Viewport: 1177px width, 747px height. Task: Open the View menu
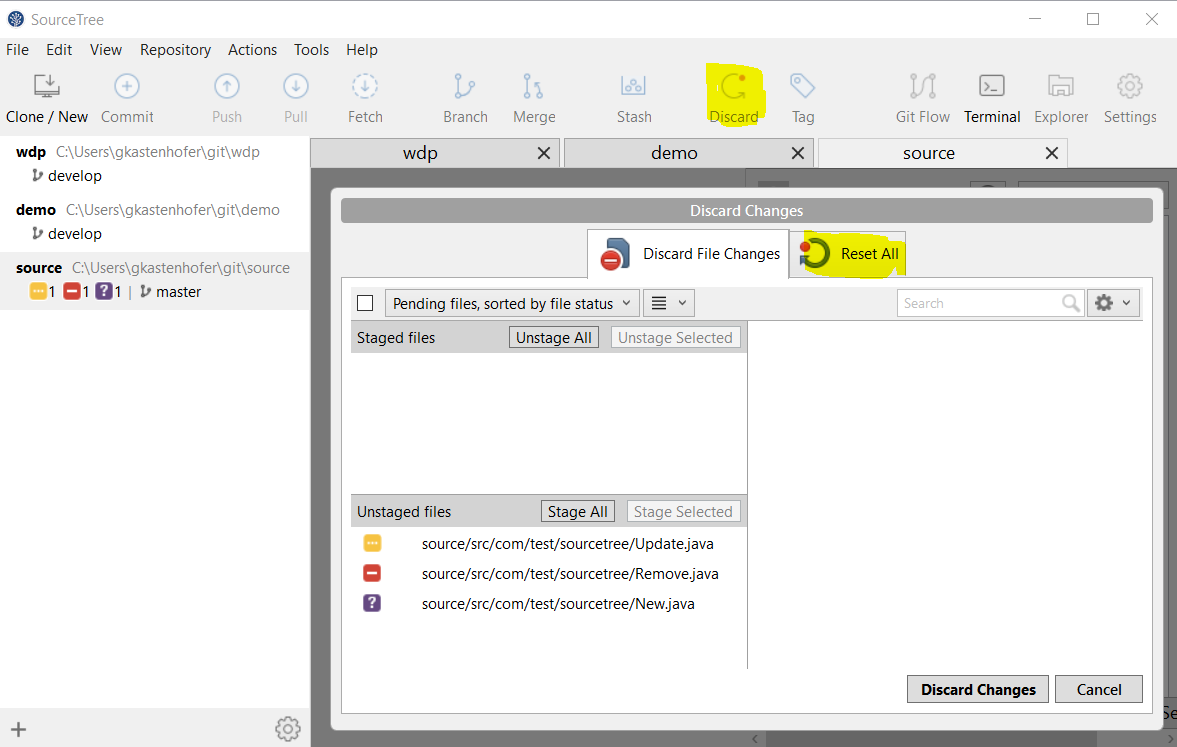(x=106, y=50)
